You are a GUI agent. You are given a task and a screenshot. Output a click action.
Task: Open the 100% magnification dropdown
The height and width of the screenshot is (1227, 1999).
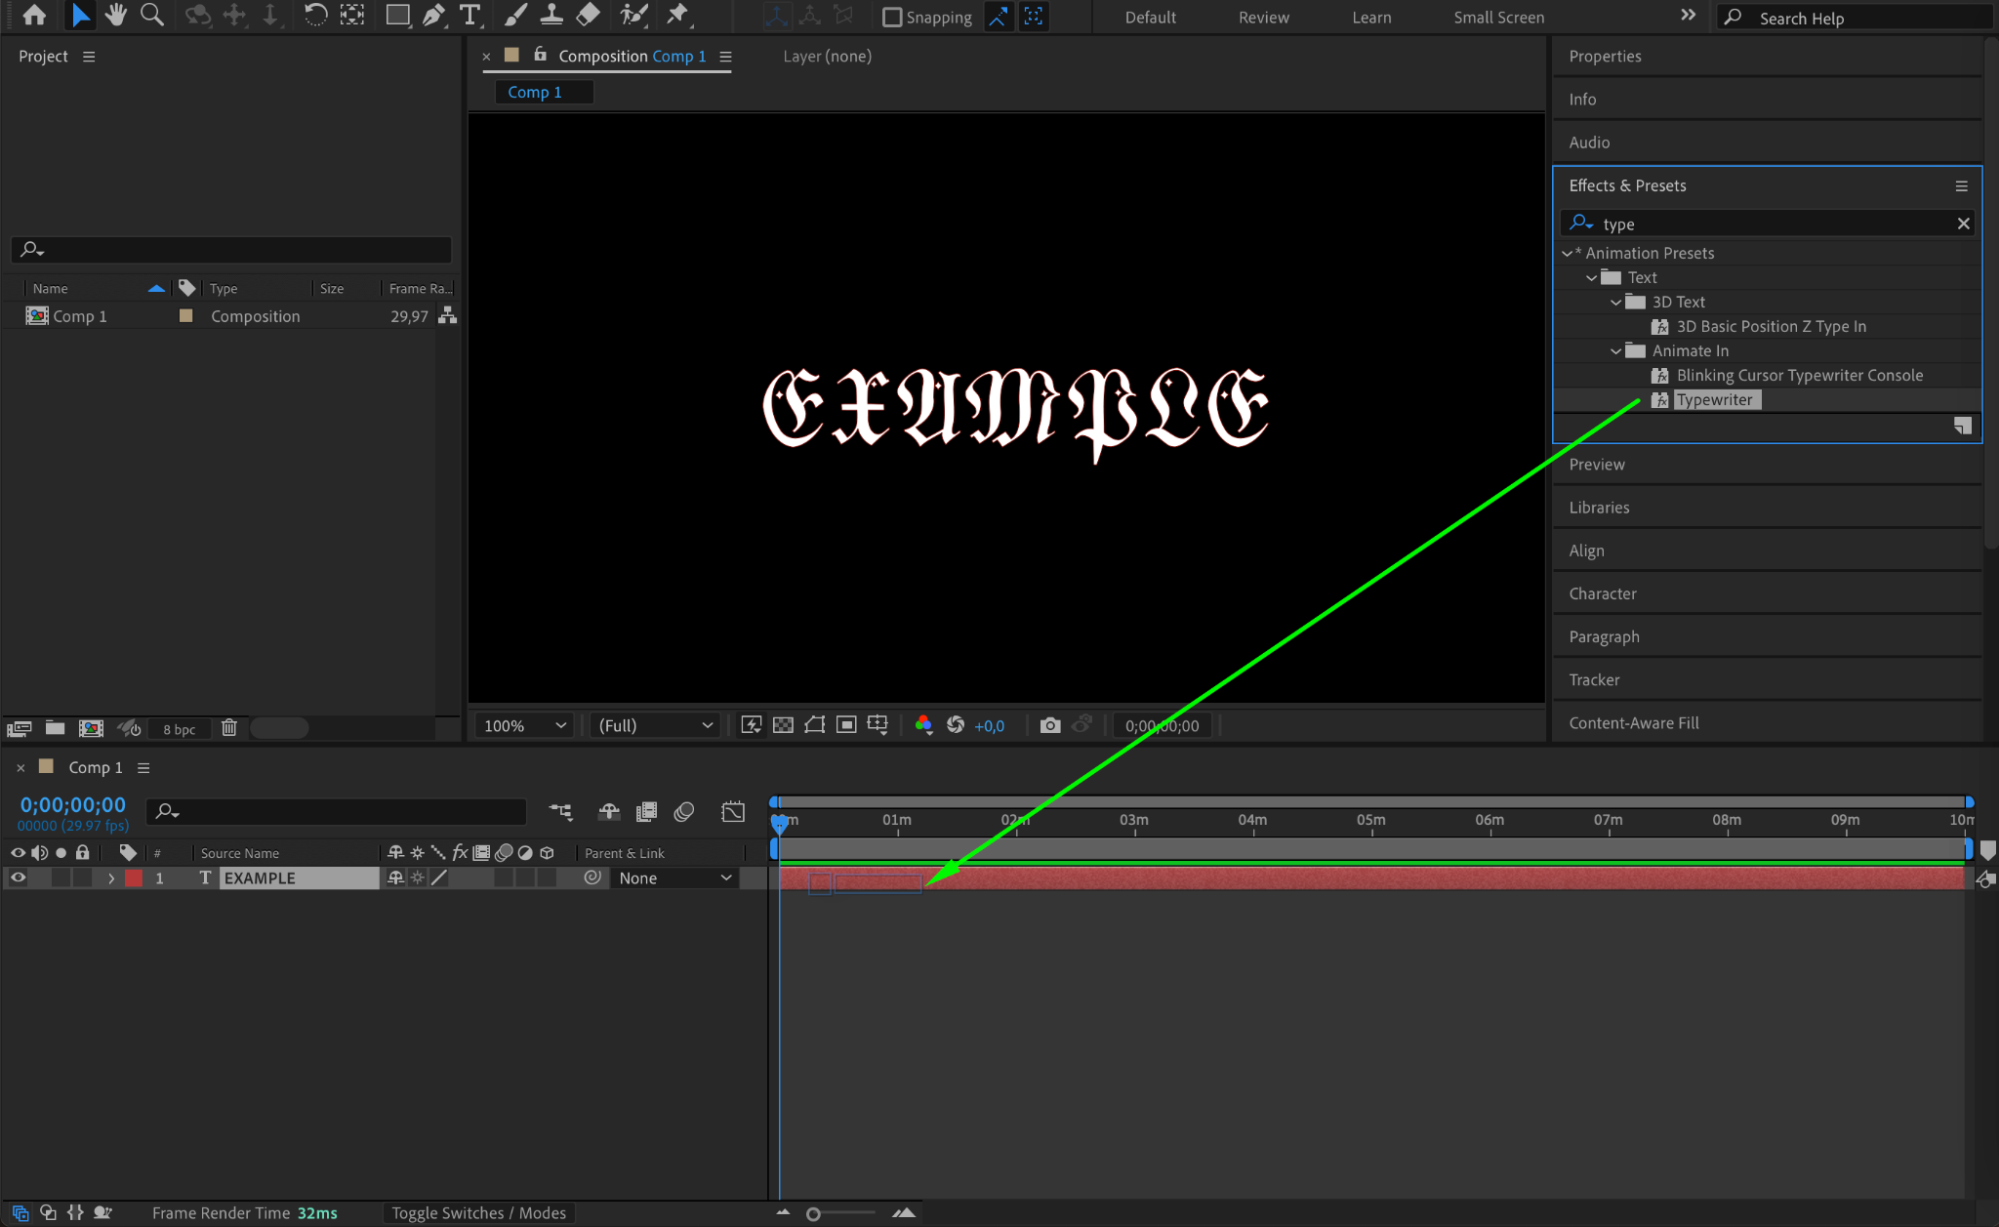tap(525, 725)
